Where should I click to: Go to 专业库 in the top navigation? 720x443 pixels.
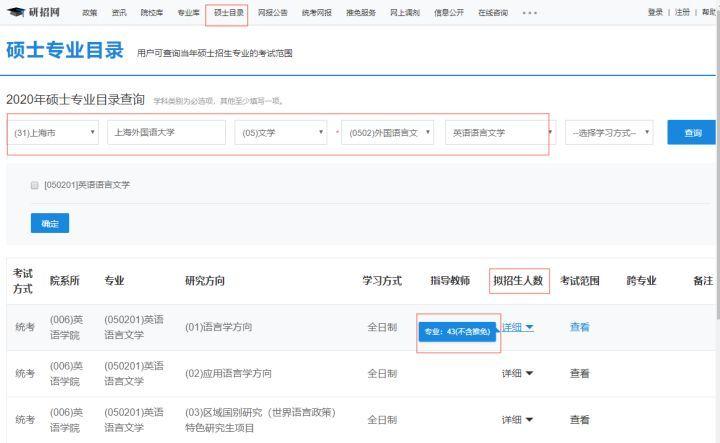(188, 13)
